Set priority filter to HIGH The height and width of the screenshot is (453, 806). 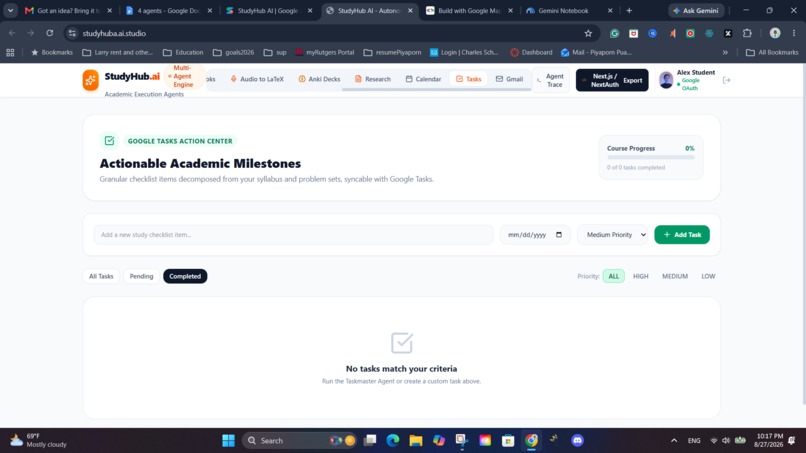tap(640, 276)
